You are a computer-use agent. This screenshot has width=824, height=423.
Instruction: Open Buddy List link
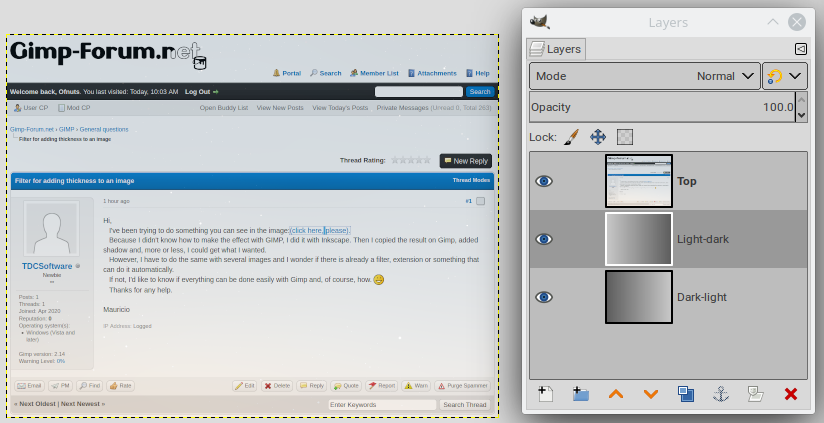[x=223, y=108]
